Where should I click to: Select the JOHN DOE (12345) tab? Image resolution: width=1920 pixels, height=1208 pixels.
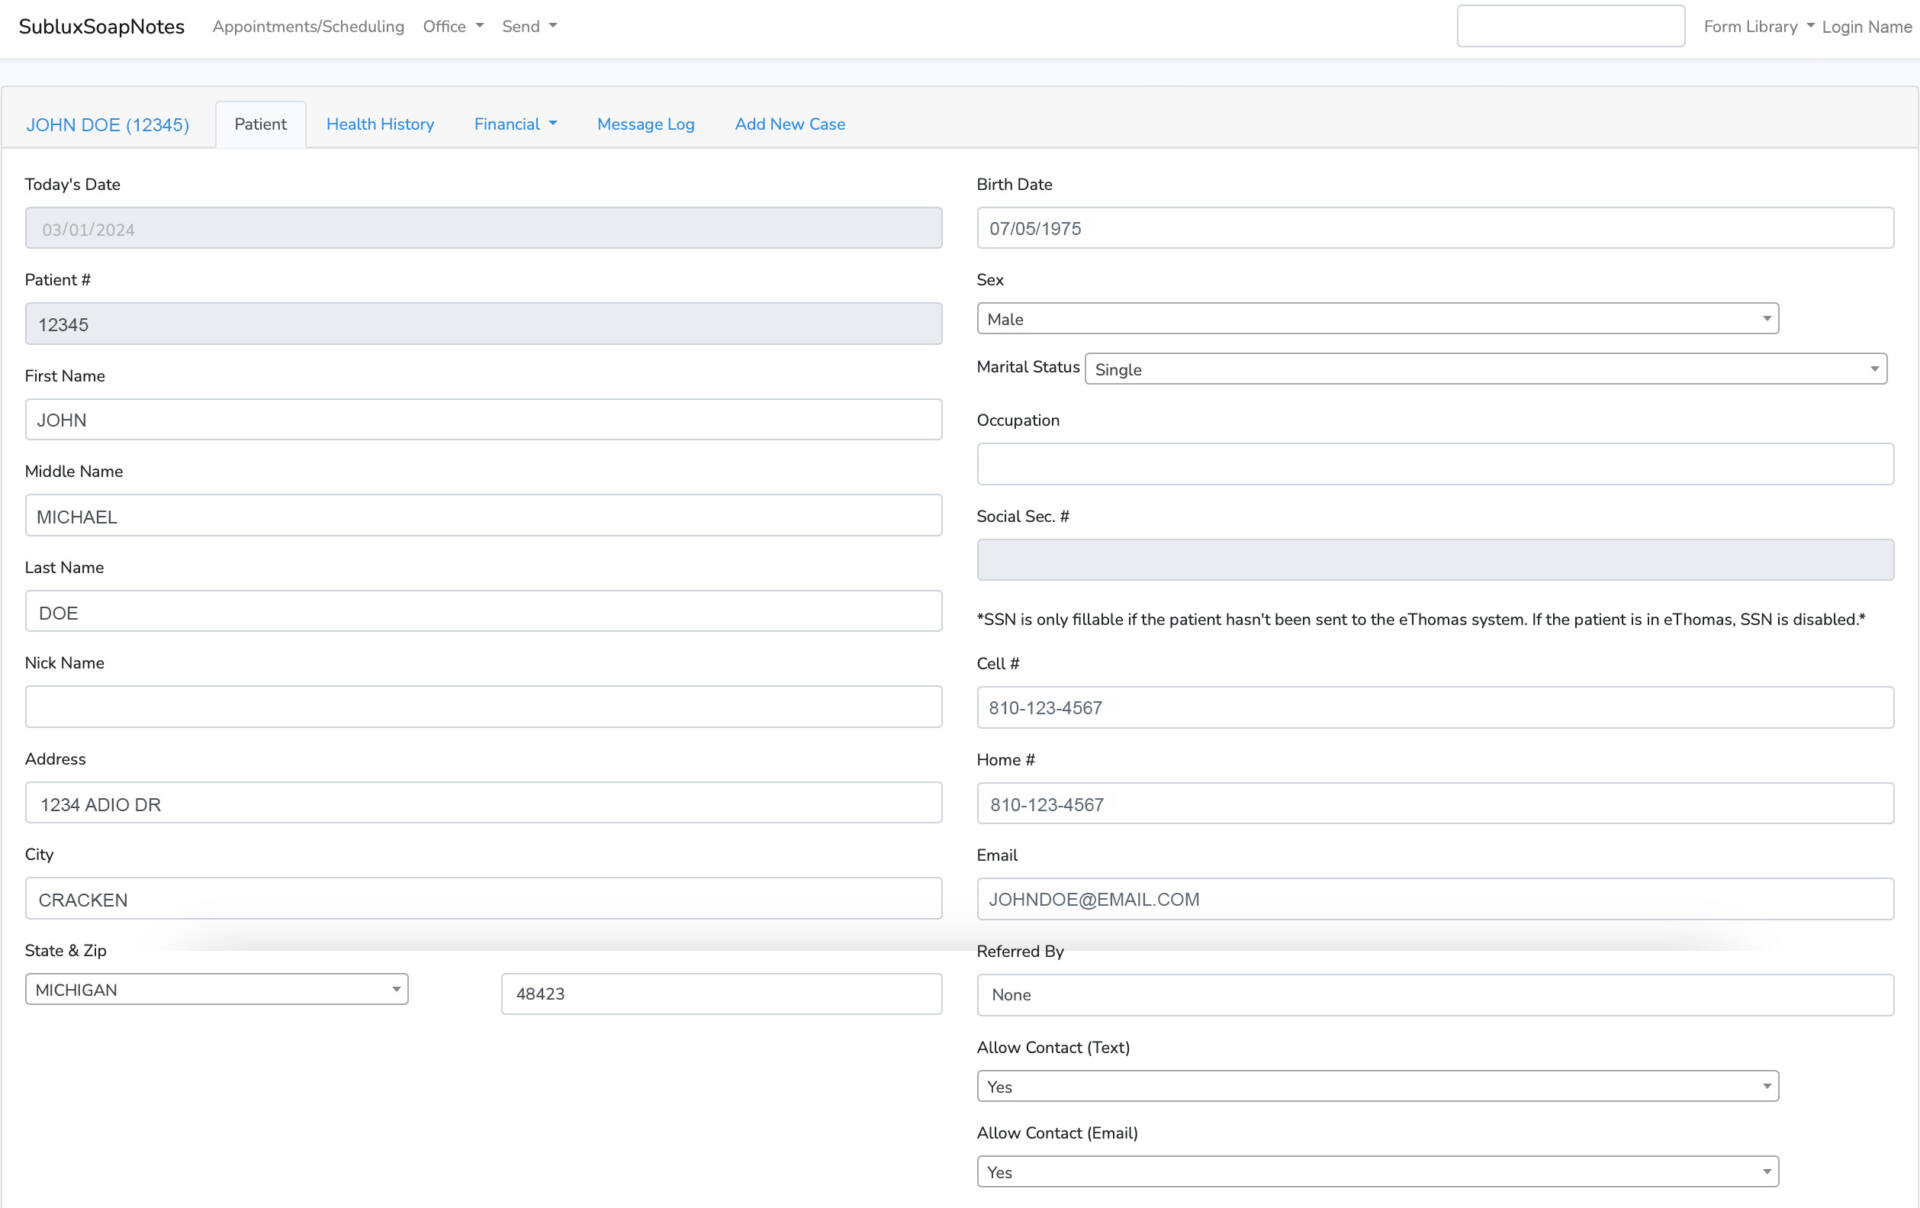click(x=107, y=125)
